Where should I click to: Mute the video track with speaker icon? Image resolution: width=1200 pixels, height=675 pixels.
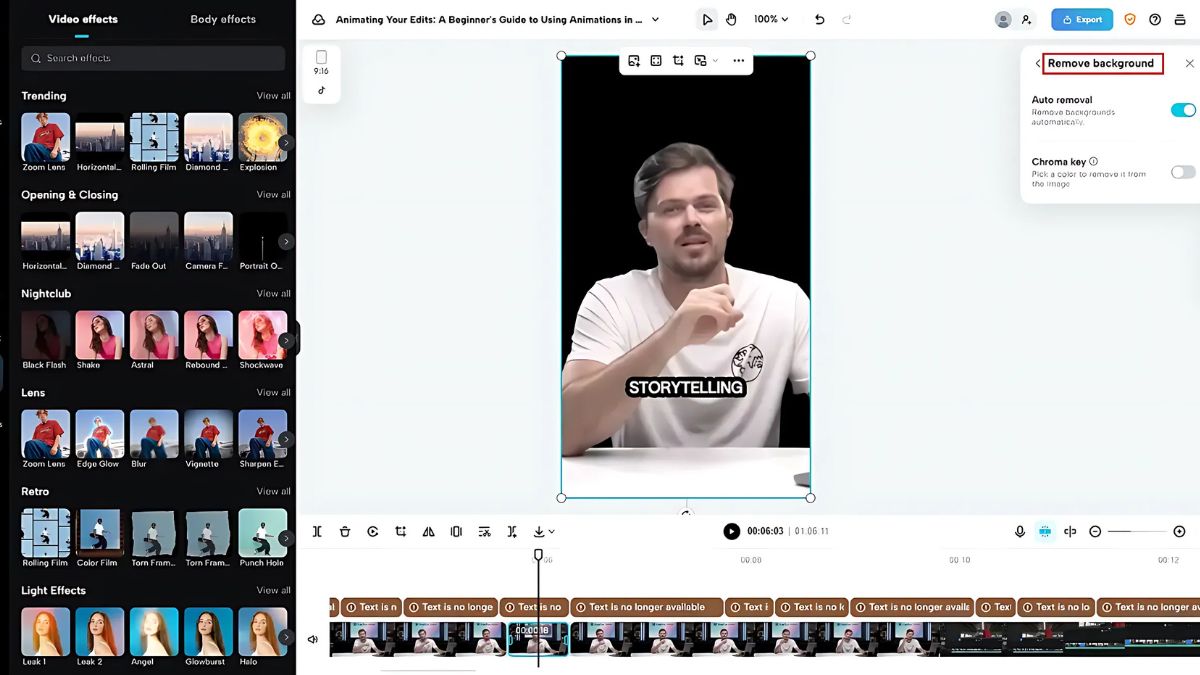tap(313, 639)
